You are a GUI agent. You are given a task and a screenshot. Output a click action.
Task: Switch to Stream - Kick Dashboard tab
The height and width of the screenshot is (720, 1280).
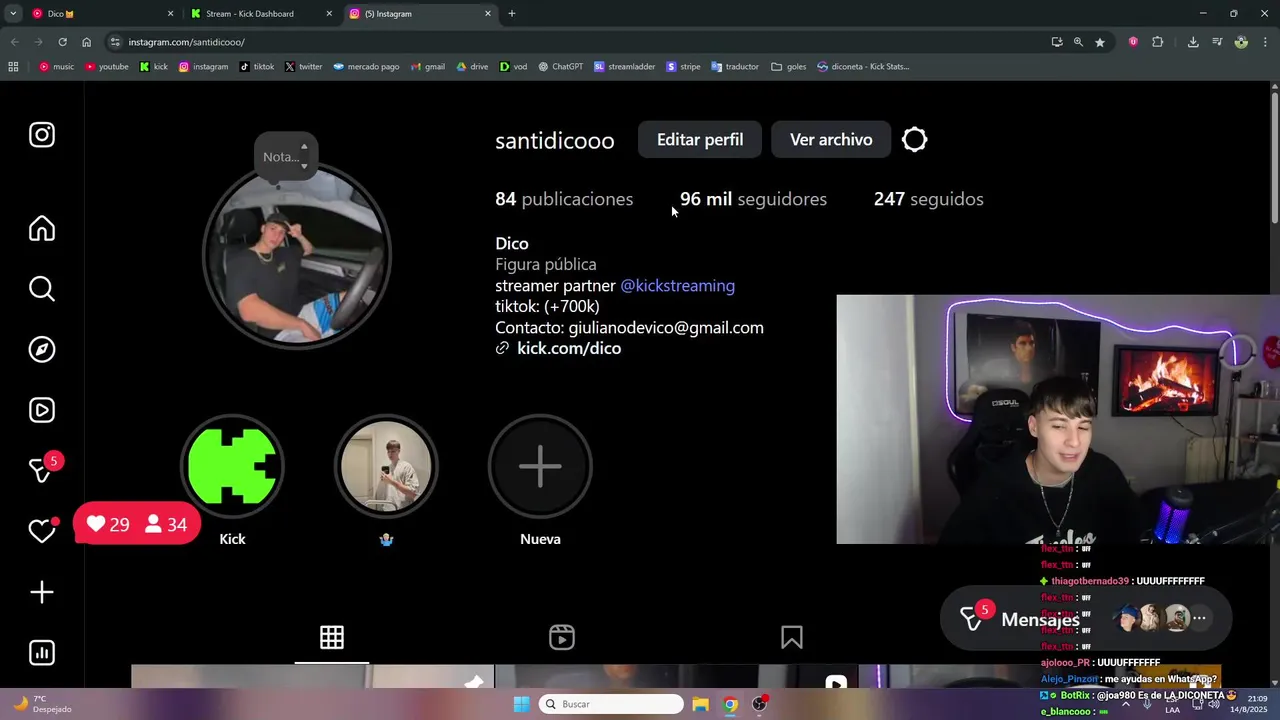[x=262, y=14]
